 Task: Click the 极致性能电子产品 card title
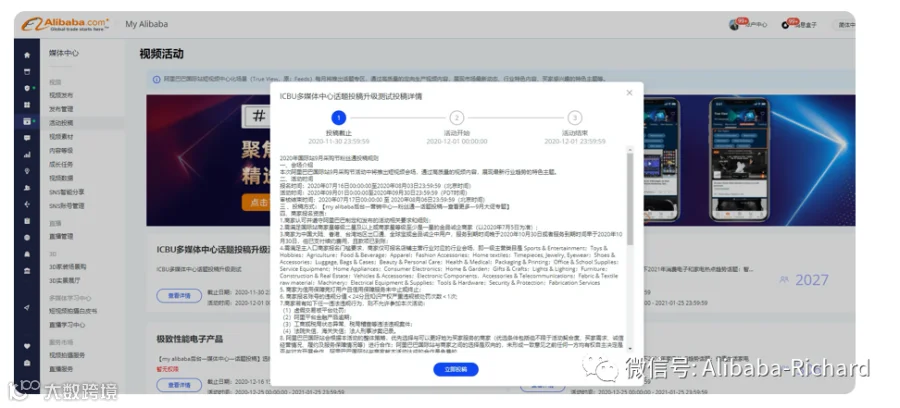(x=189, y=339)
